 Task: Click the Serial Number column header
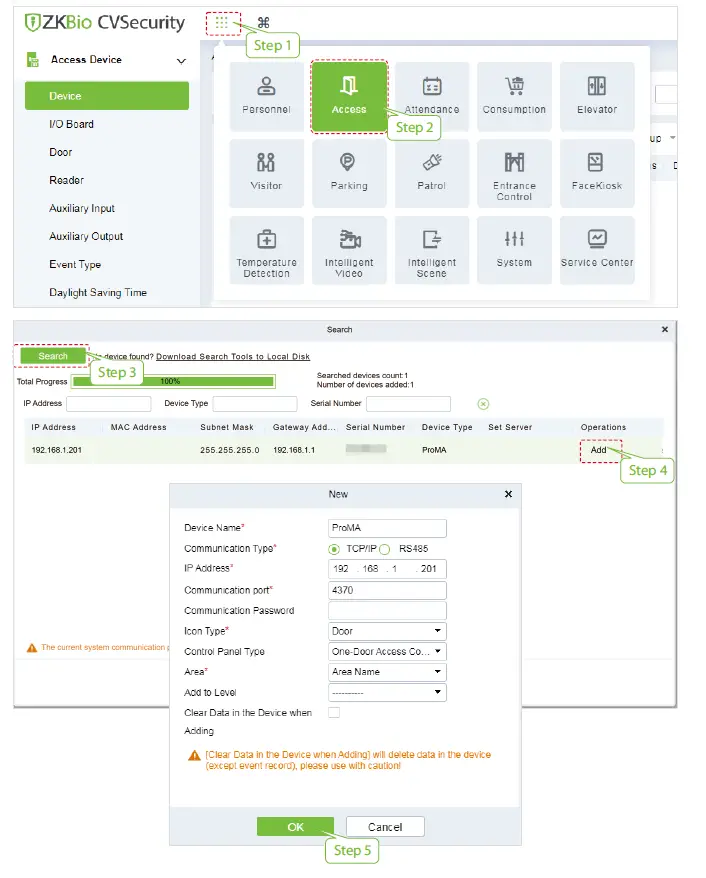tap(375, 427)
